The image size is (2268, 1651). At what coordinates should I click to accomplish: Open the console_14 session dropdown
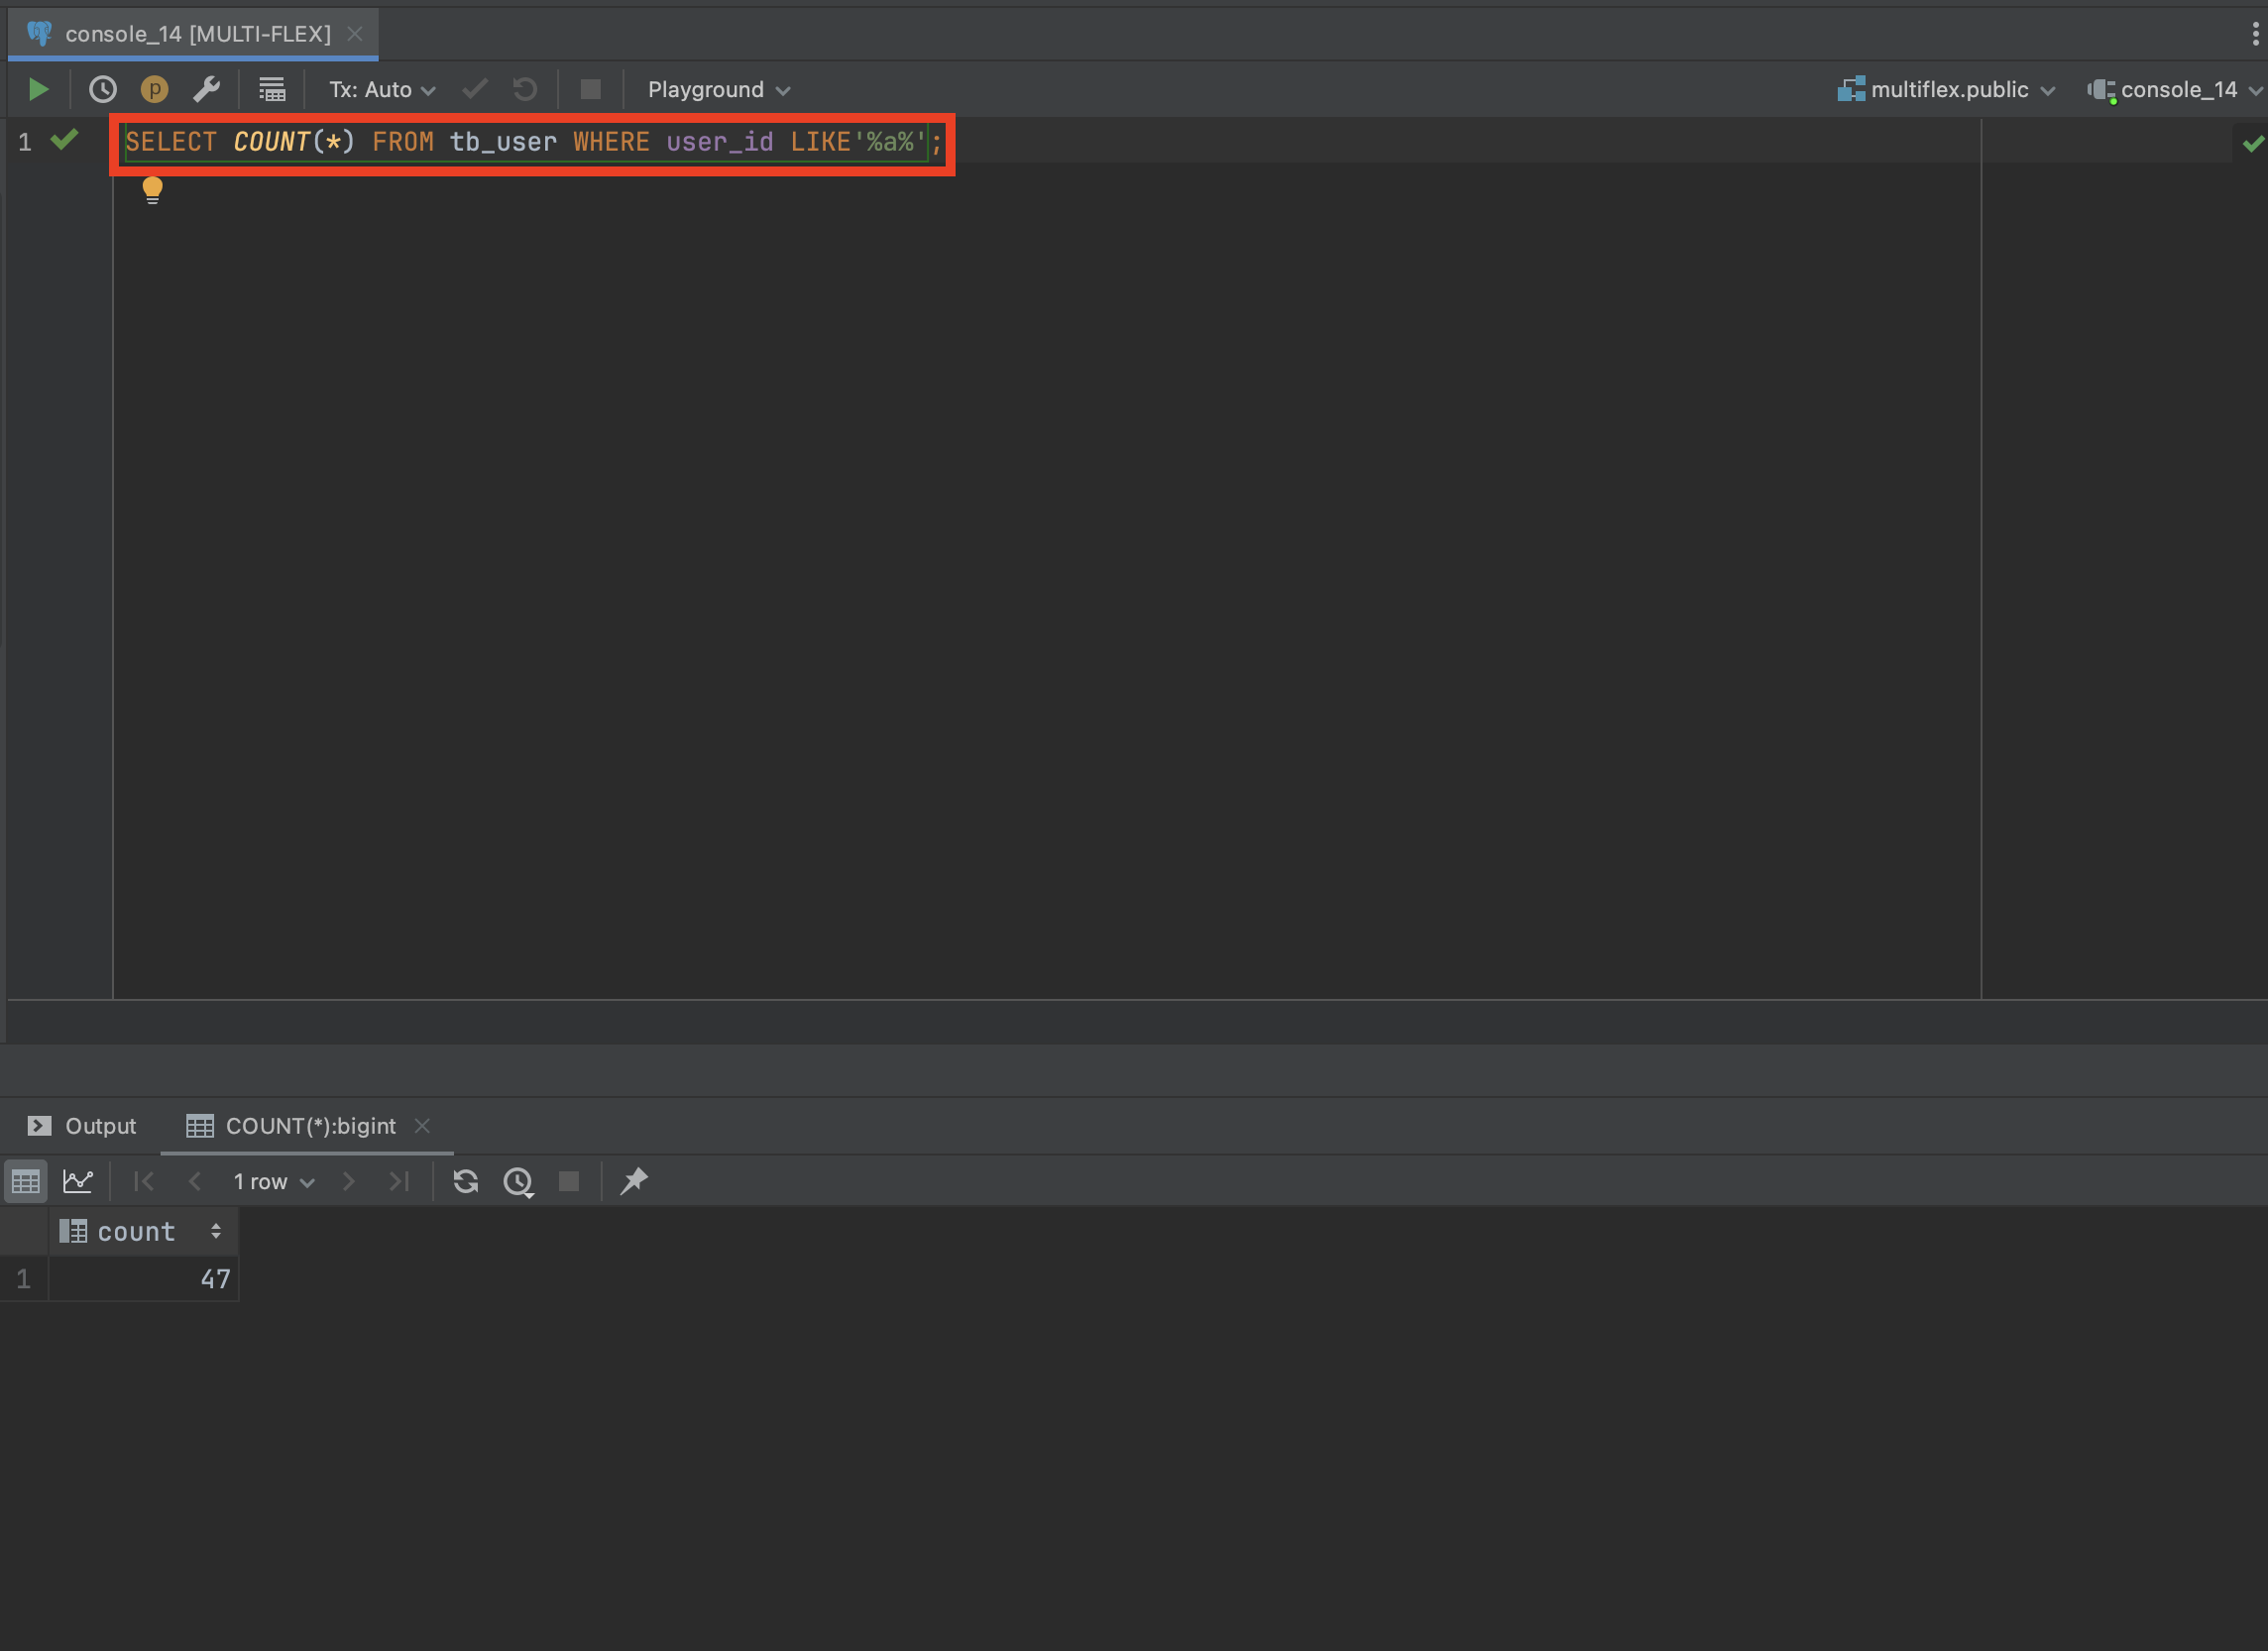[x=2176, y=90]
